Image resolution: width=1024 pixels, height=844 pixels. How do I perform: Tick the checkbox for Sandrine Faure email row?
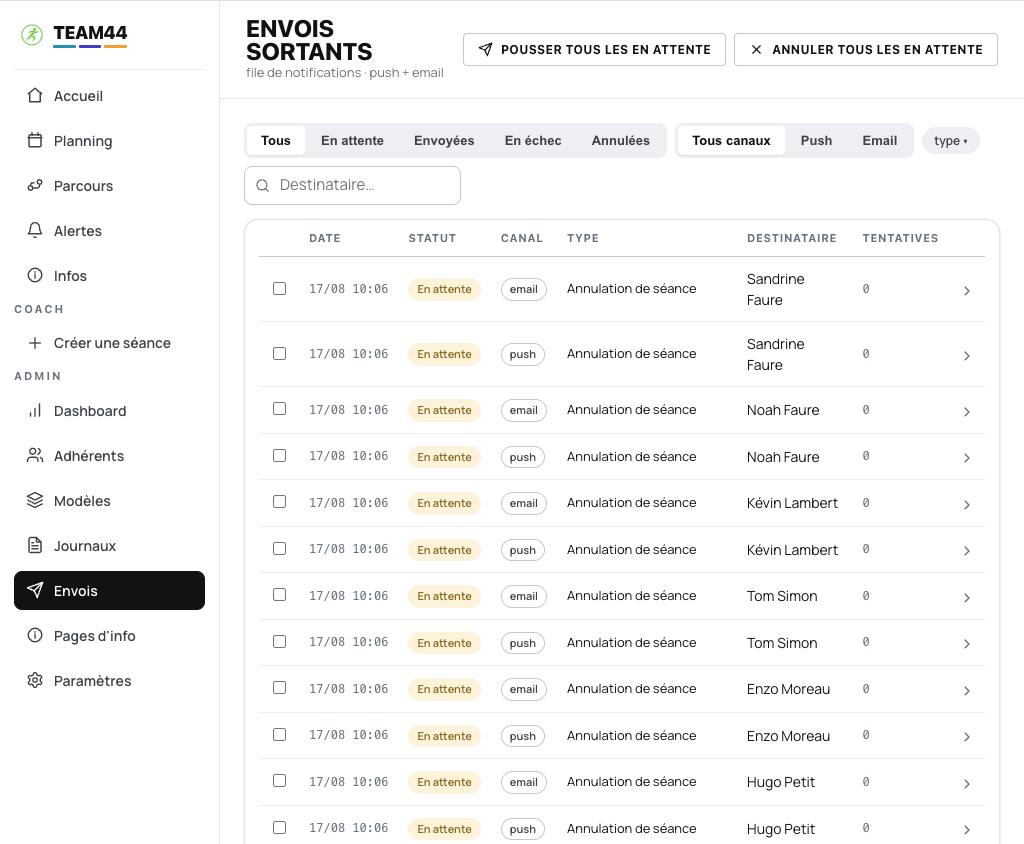click(x=280, y=289)
